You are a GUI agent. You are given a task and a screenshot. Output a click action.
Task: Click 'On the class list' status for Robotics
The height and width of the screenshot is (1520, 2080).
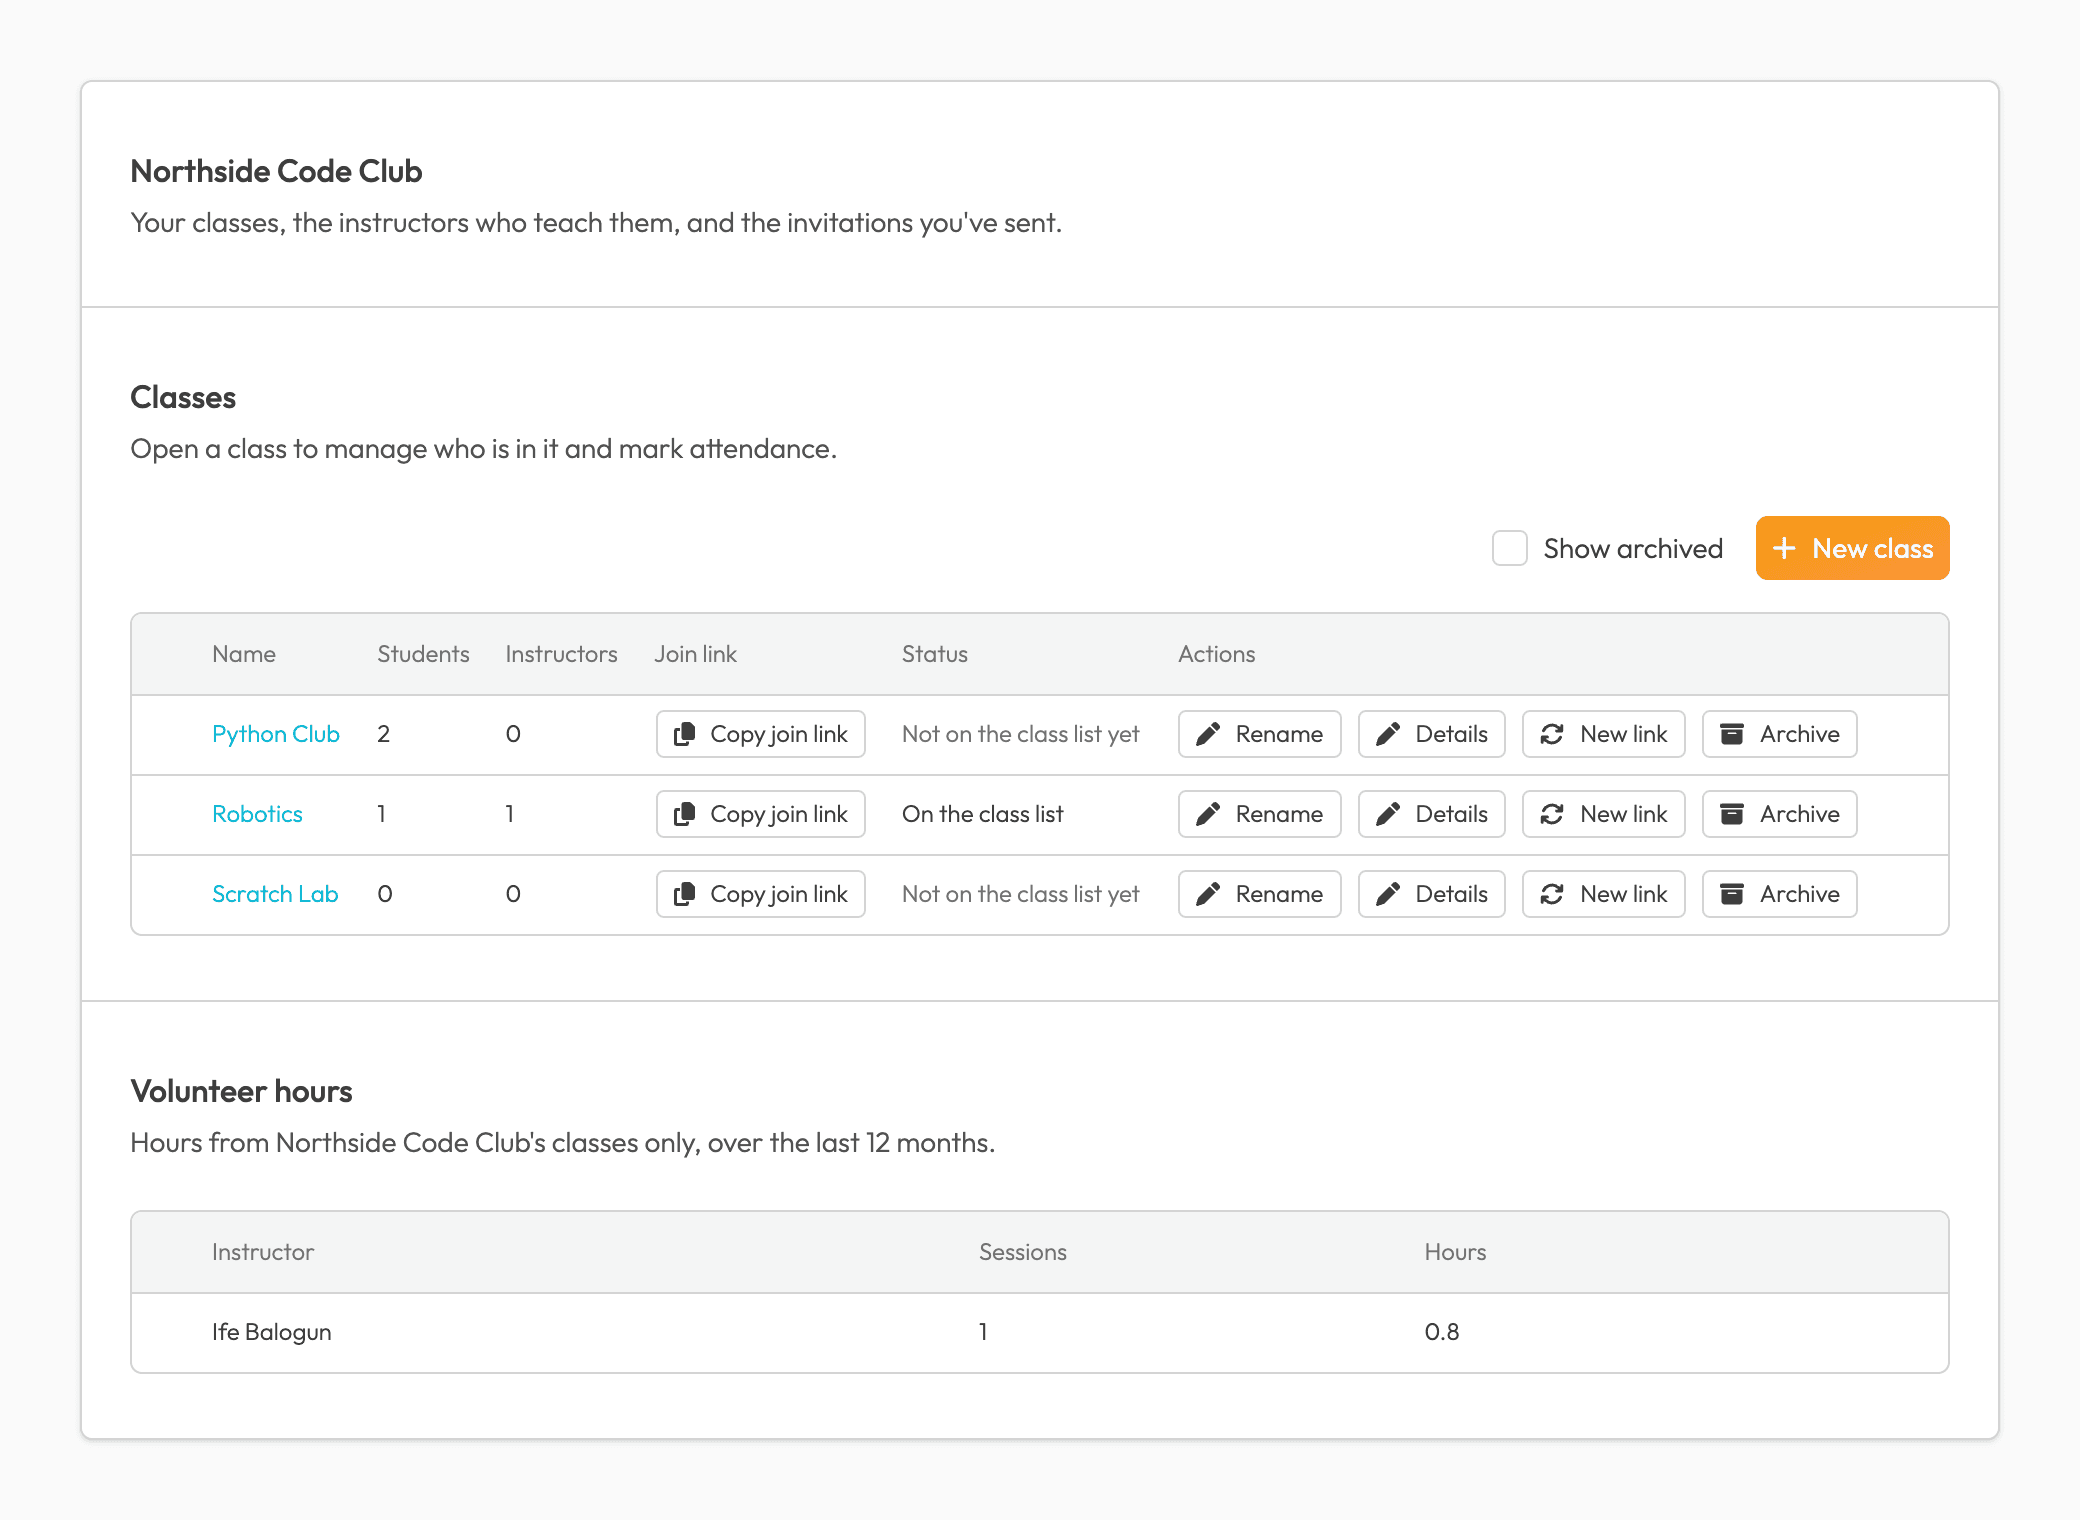pos(982,814)
